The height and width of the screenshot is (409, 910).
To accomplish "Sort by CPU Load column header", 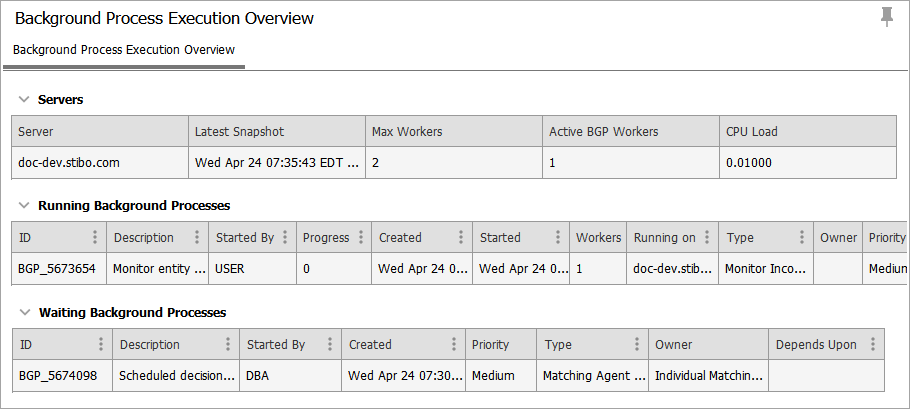I will coord(751,132).
